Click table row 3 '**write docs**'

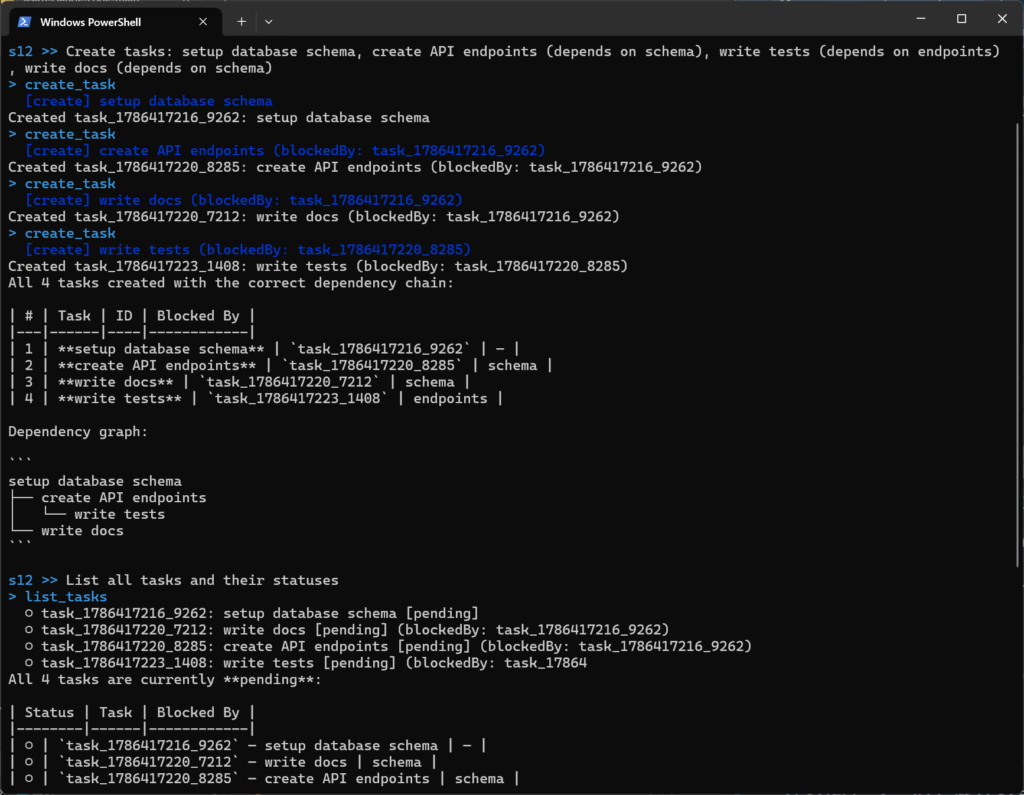(x=239, y=382)
